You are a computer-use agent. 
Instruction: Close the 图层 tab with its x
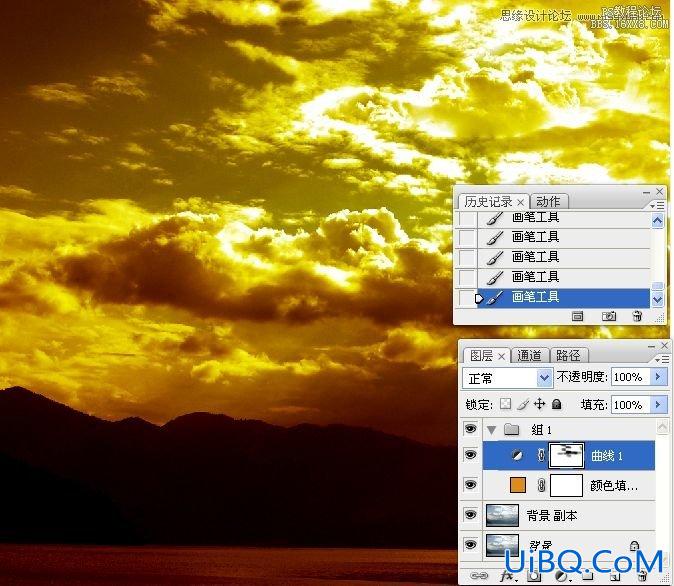point(501,356)
